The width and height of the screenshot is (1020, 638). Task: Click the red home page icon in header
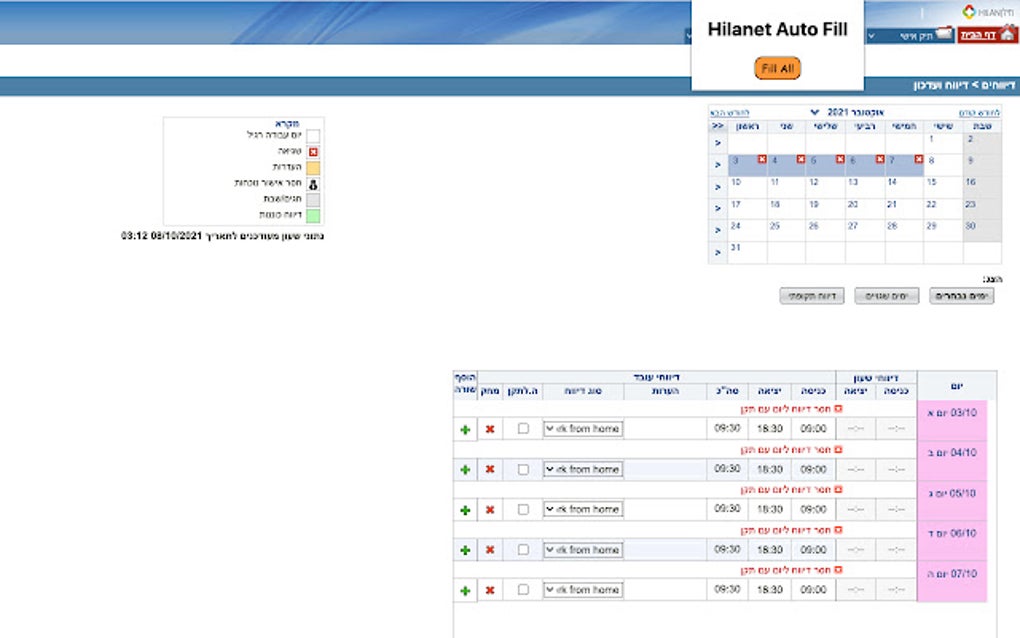click(1008, 34)
